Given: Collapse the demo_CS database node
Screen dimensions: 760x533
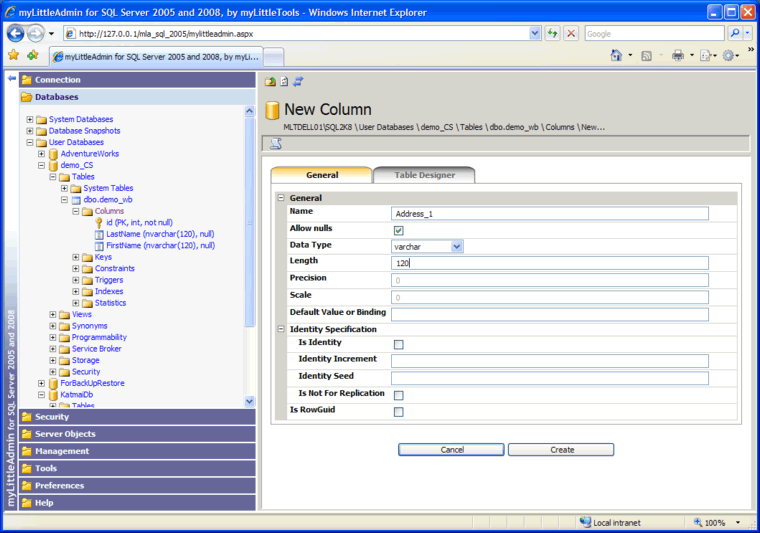Looking at the screenshot, I should pyautogui.click(x=42, y=165).
